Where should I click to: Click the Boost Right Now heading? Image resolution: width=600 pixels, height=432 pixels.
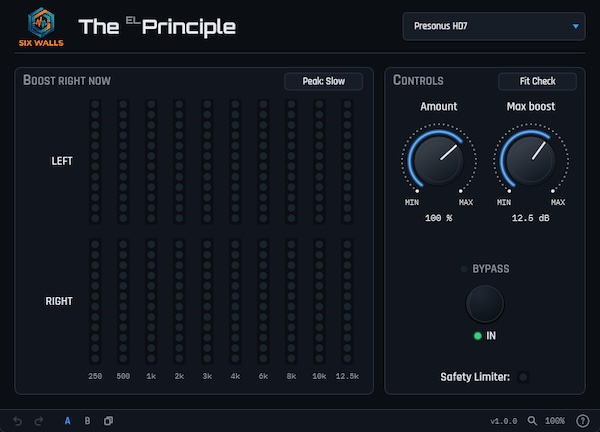(67, 80)
